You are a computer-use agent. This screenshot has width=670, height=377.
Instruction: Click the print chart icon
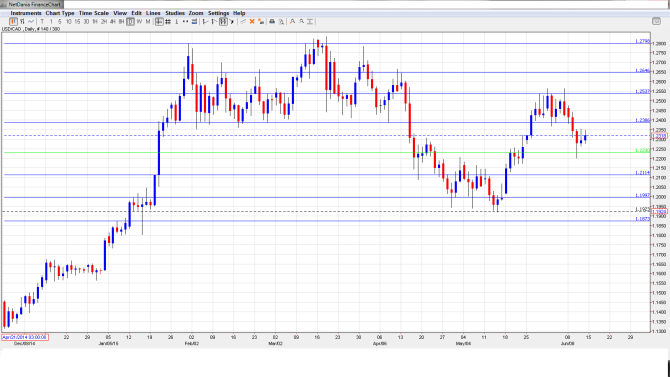tap(272, 21)
